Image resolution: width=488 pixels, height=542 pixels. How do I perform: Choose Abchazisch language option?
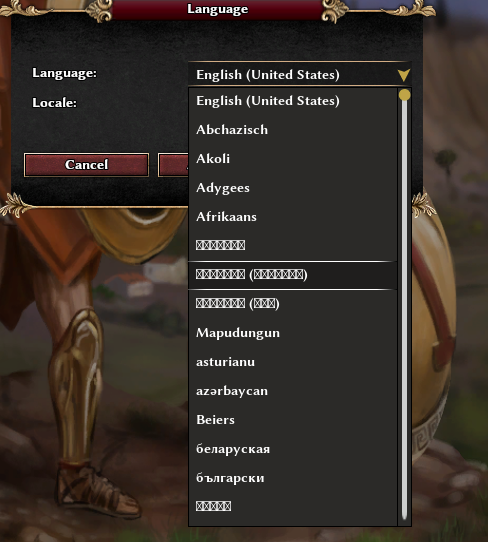tap(292, 130)
